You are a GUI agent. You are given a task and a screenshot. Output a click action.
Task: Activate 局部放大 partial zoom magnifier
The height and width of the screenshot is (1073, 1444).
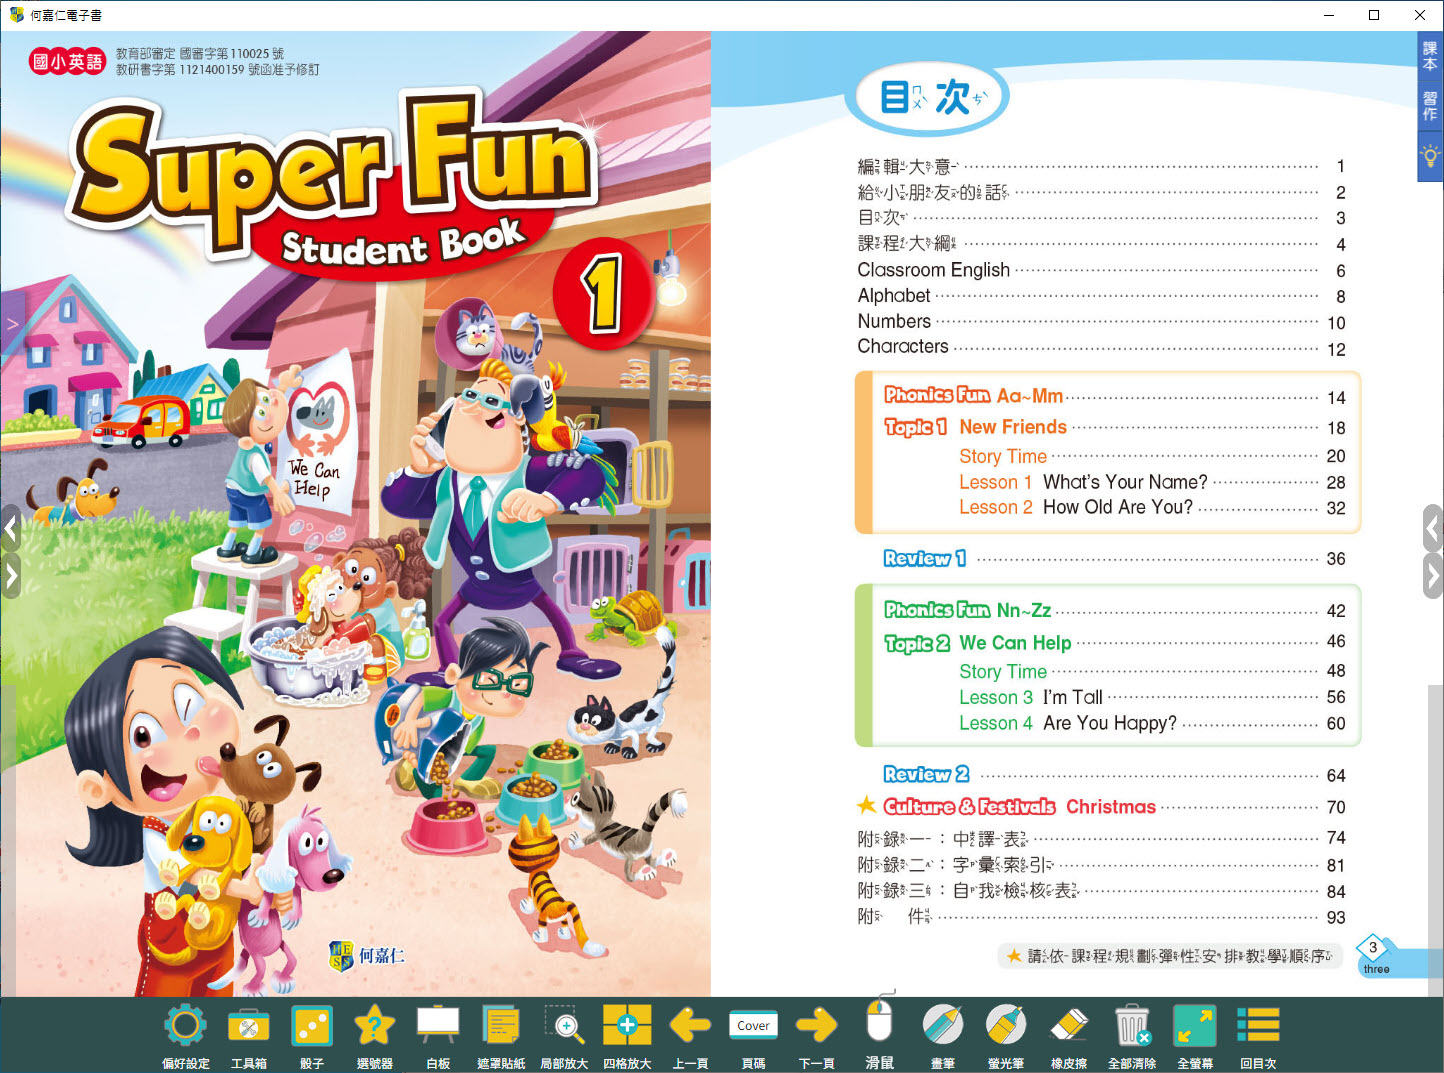coord(564,1027)
